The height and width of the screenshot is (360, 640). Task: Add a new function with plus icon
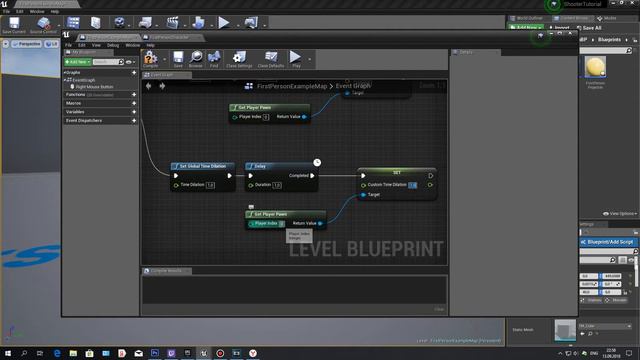tap(134, 95)
